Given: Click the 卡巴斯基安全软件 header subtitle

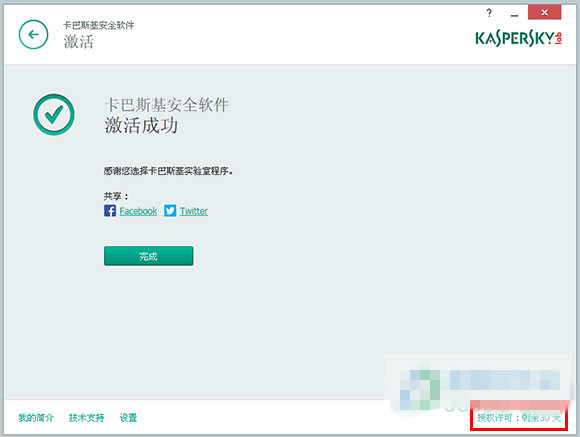Looking at the screenshot, I should point(99,25).
